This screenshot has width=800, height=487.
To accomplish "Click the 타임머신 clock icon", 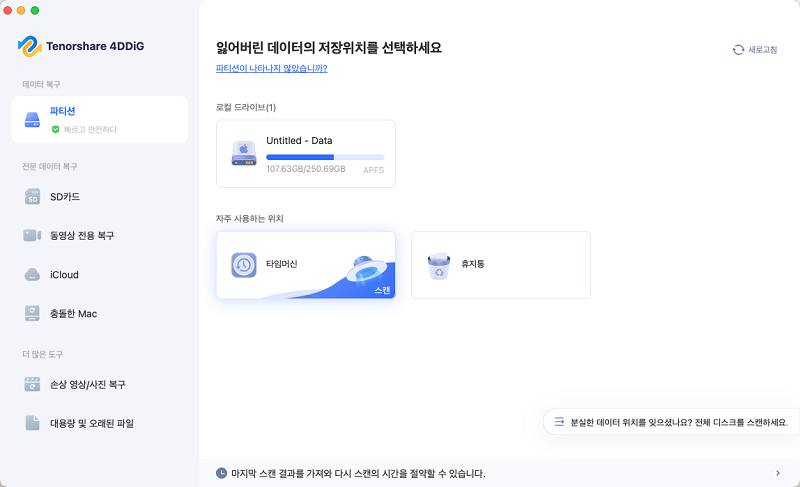I will pos(244,265).
